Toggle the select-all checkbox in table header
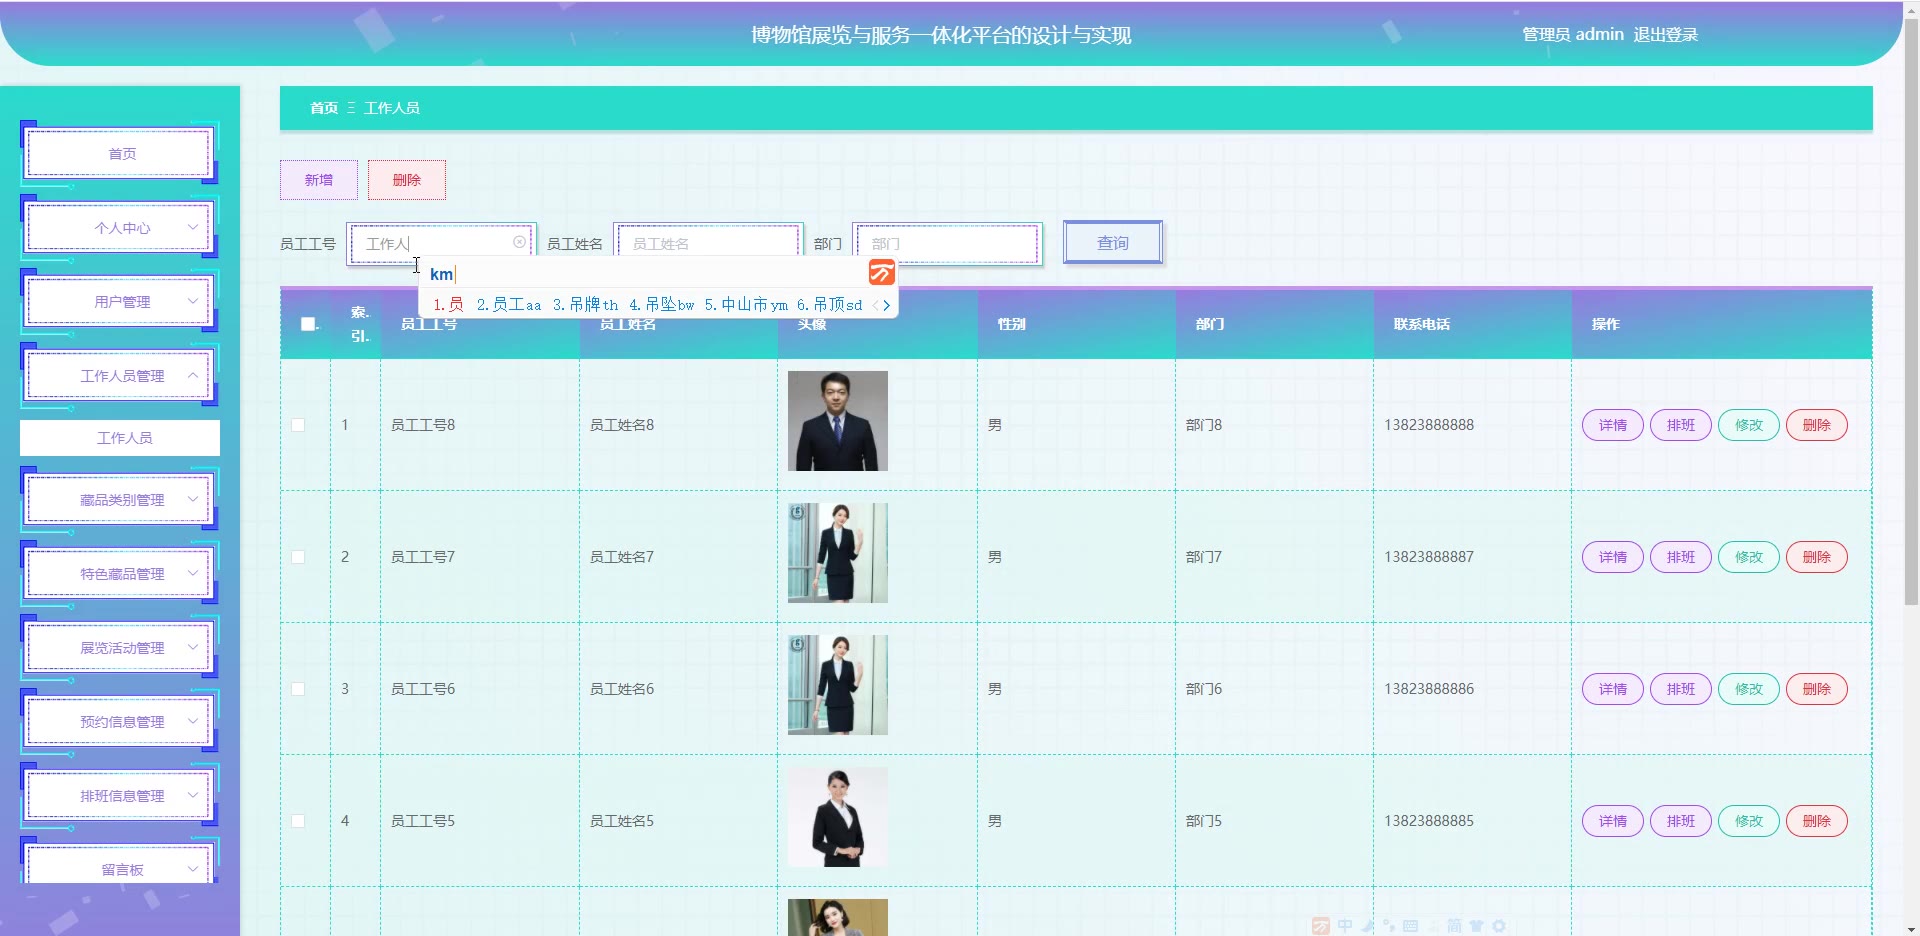1920x936 pixels. click(x=308, y=324)
